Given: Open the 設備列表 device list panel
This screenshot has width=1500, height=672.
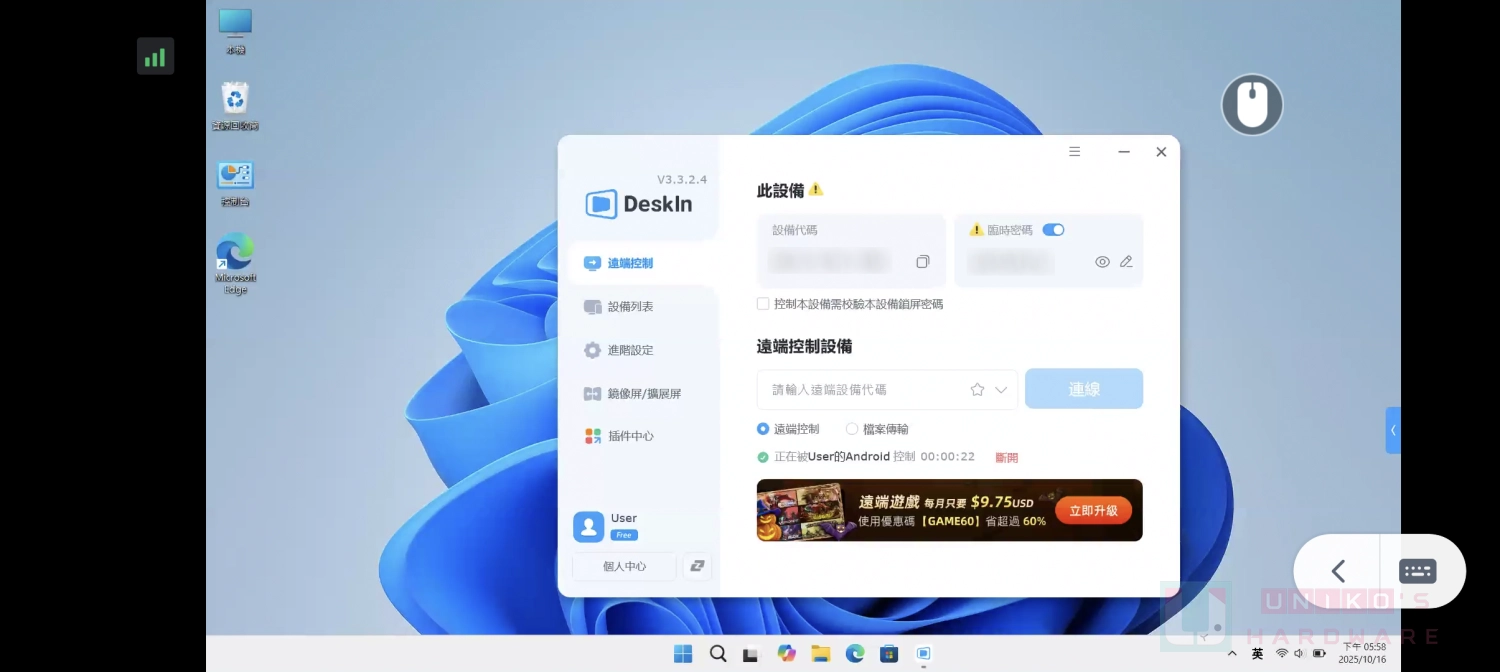Looking at the screenshot, I should coord(630,306).
